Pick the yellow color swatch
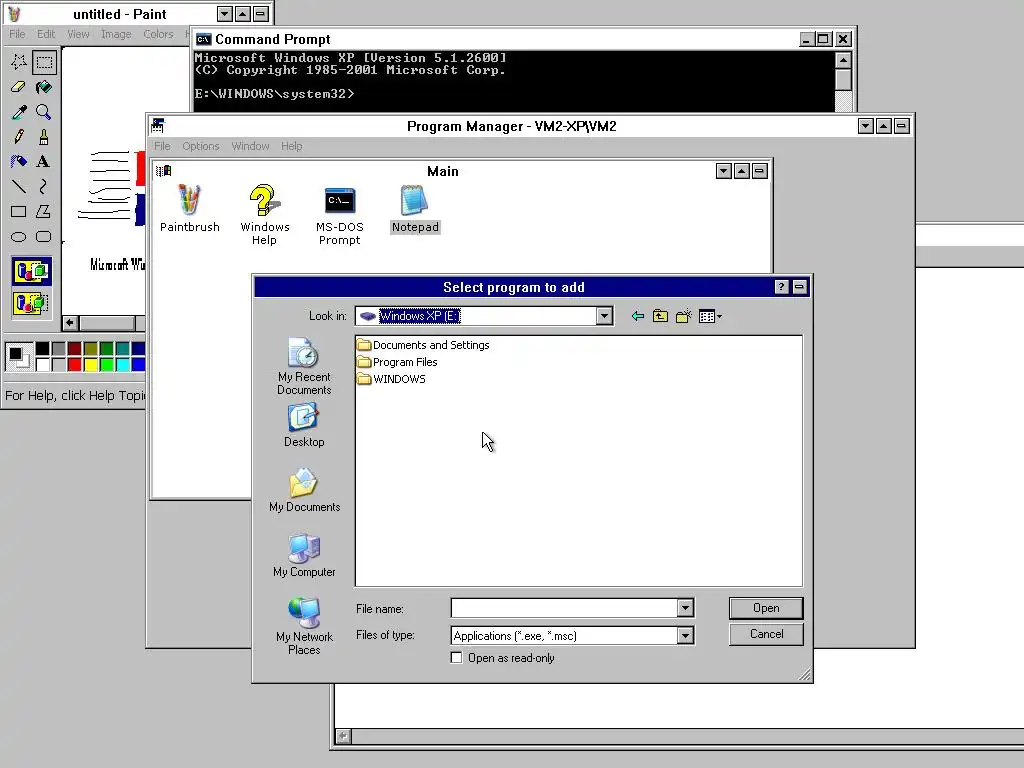Viewport: 1024px width, 768px height. pos(90,364)
